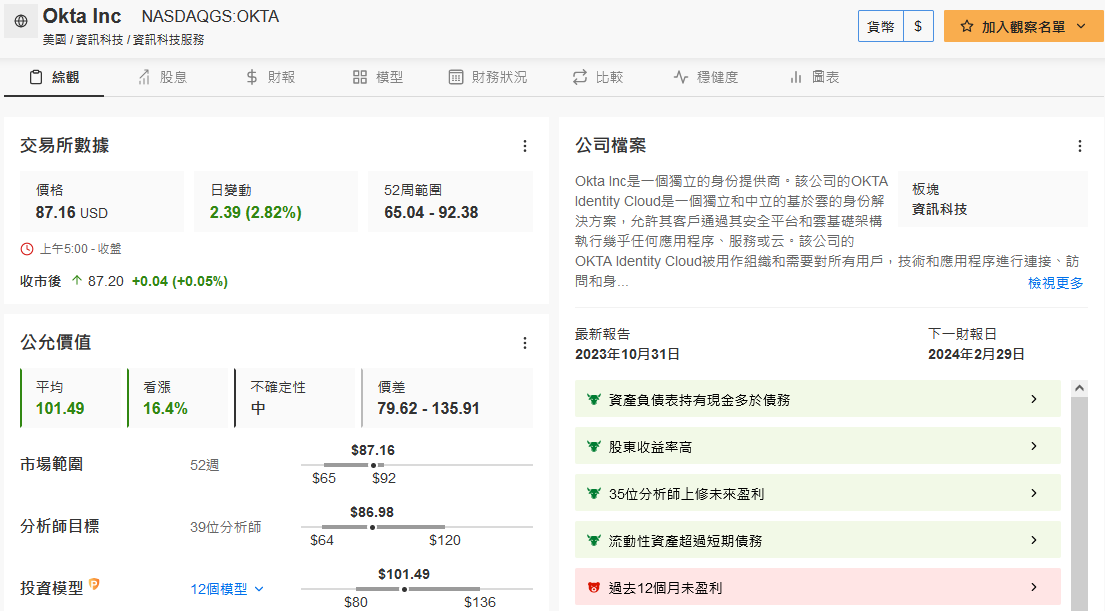The width and height of the screenshot is (1105, 611).
Task: Click the grid icon next to 模型
Action: (360, 78)
